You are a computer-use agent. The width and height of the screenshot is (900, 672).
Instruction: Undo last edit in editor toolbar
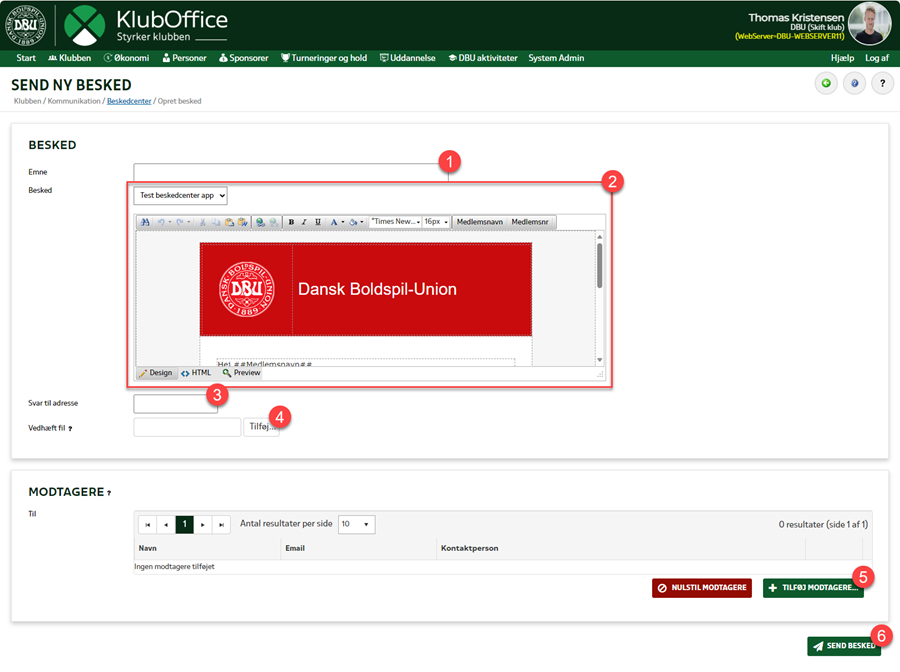coord(161,222)
